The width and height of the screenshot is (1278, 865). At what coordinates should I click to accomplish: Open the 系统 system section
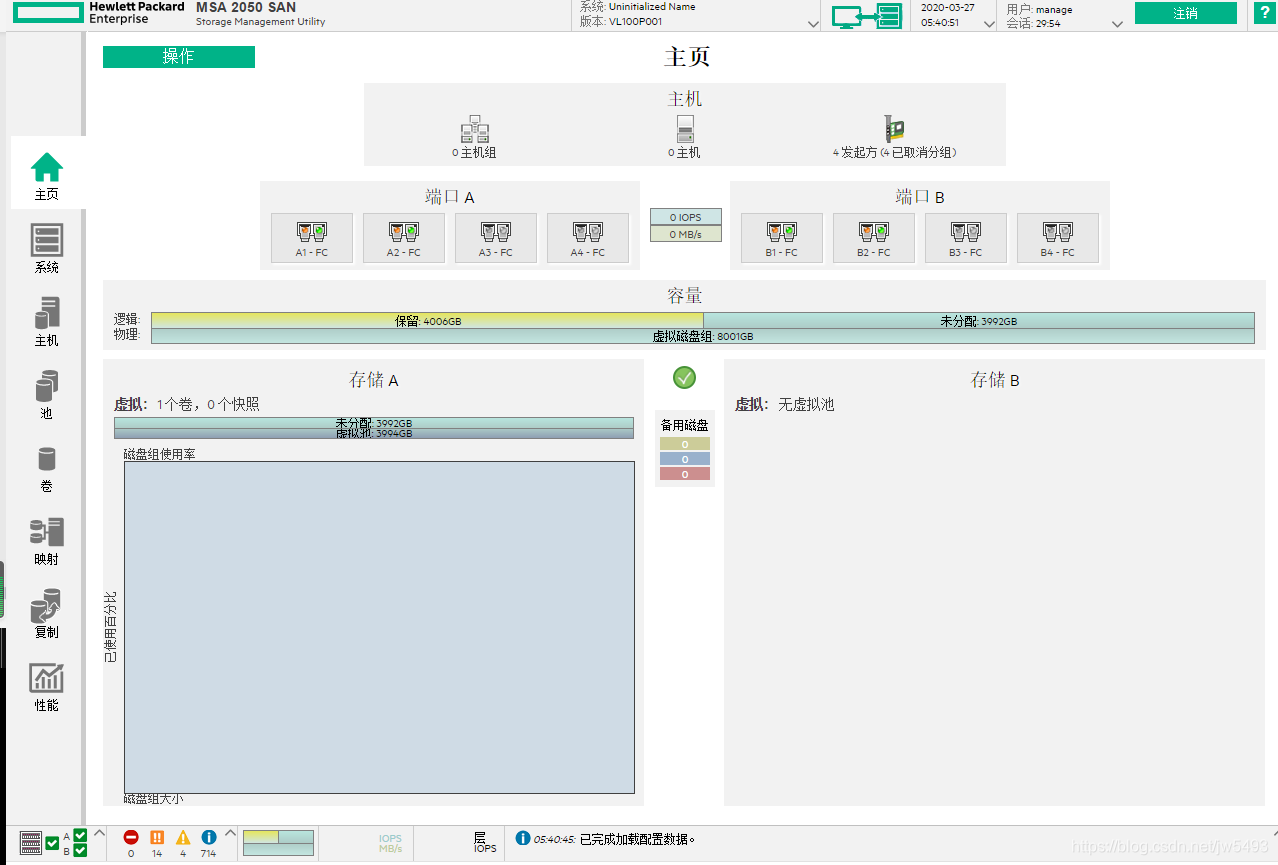click(x=47, y=240)
